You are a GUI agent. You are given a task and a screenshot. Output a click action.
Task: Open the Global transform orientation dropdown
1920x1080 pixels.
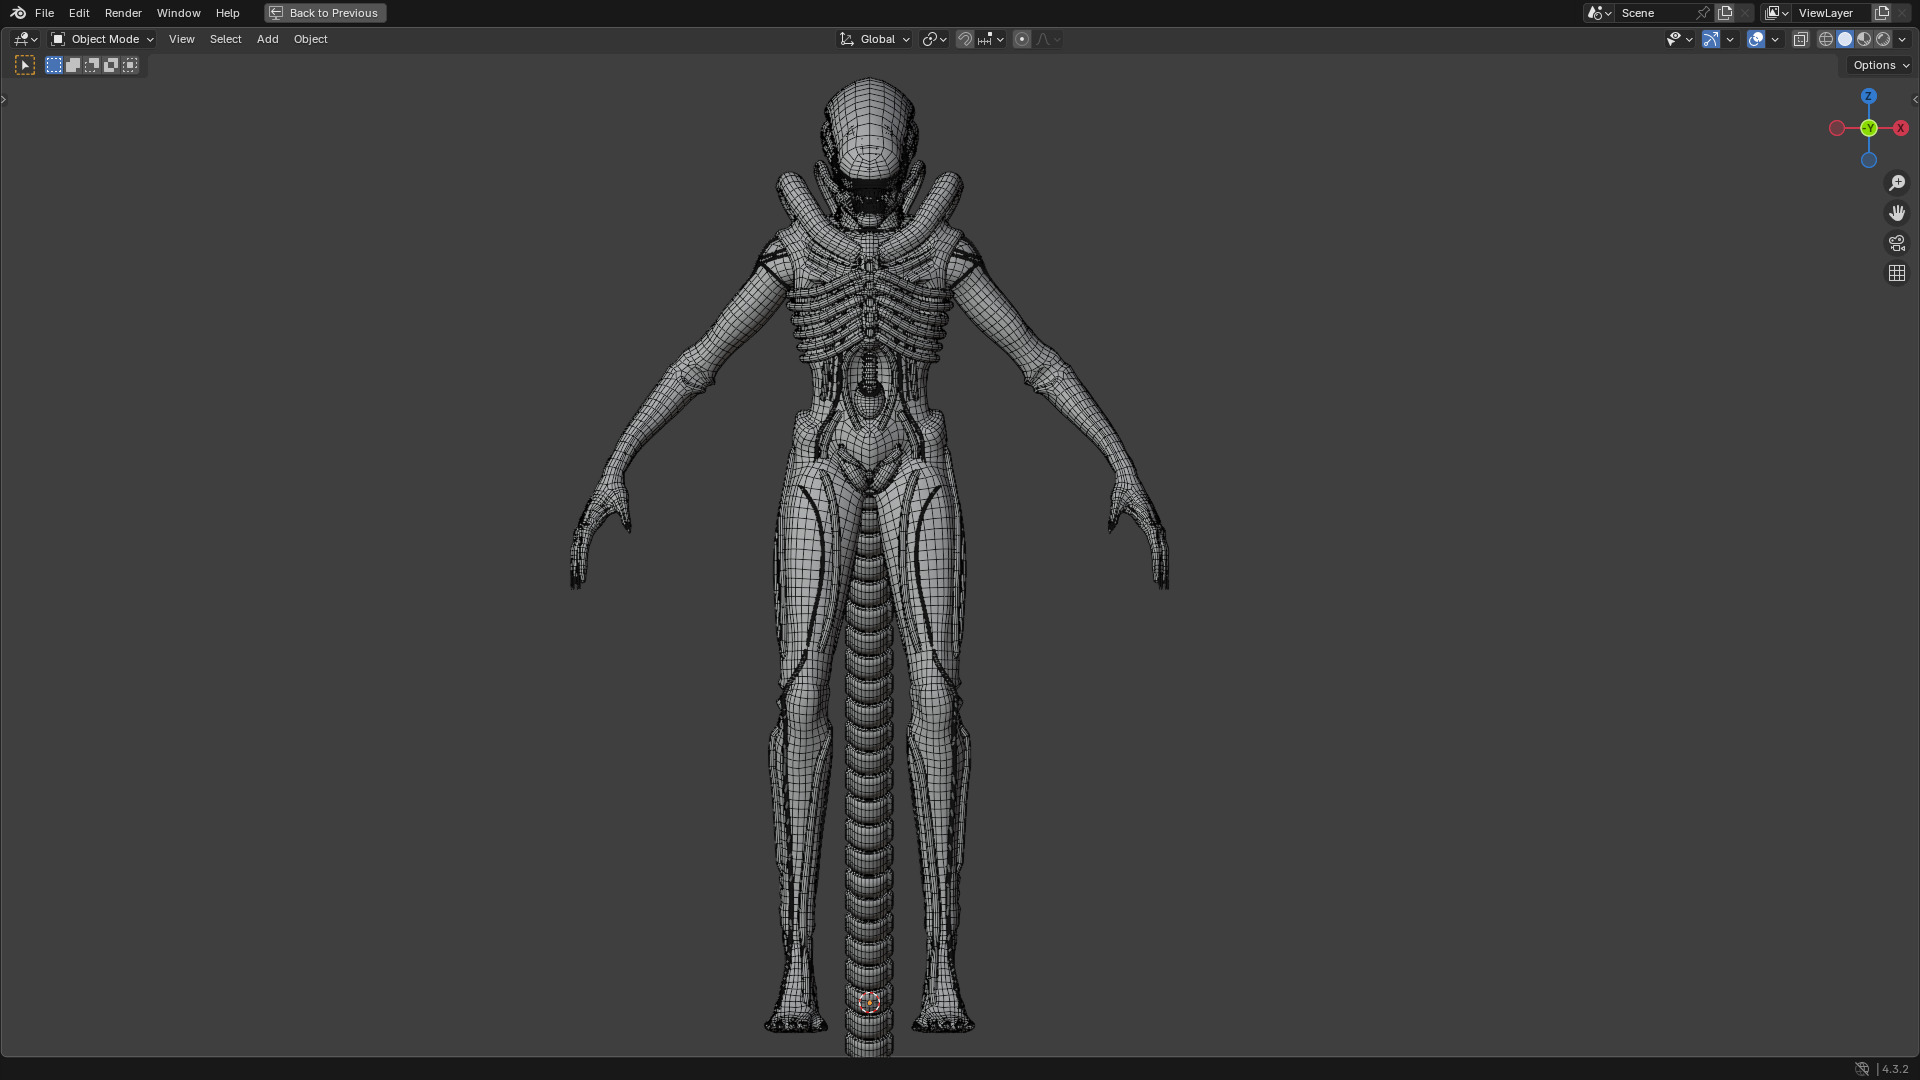(875, 39)
